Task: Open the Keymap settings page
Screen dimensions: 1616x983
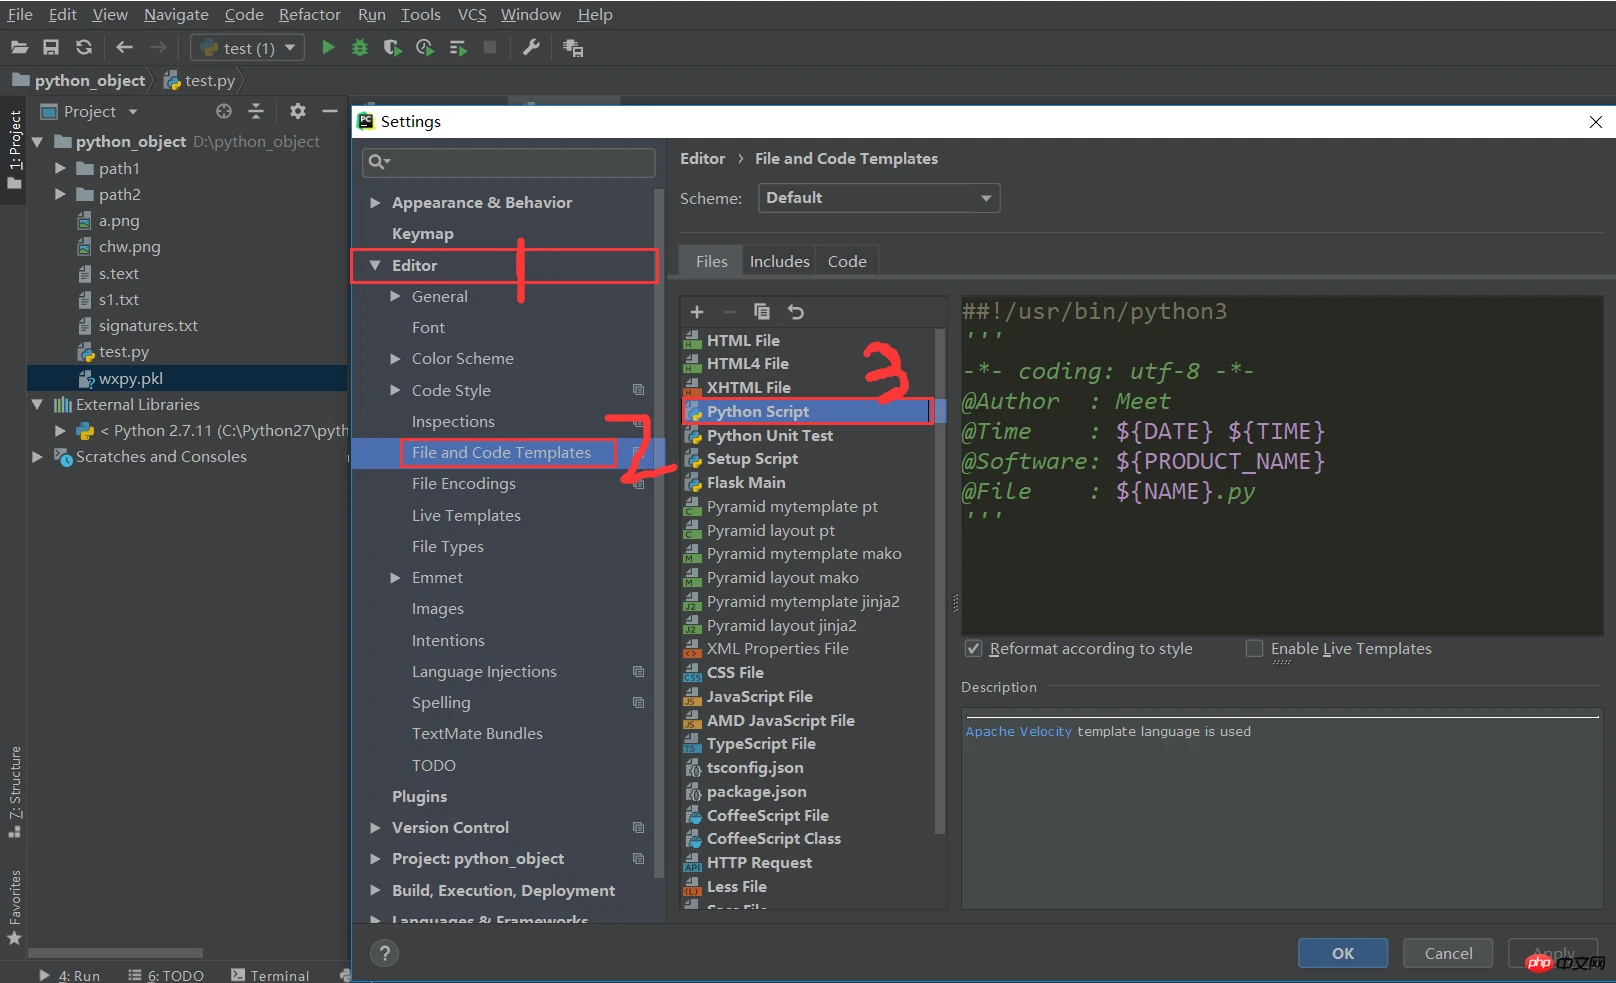Action: [x=422, y=233]
